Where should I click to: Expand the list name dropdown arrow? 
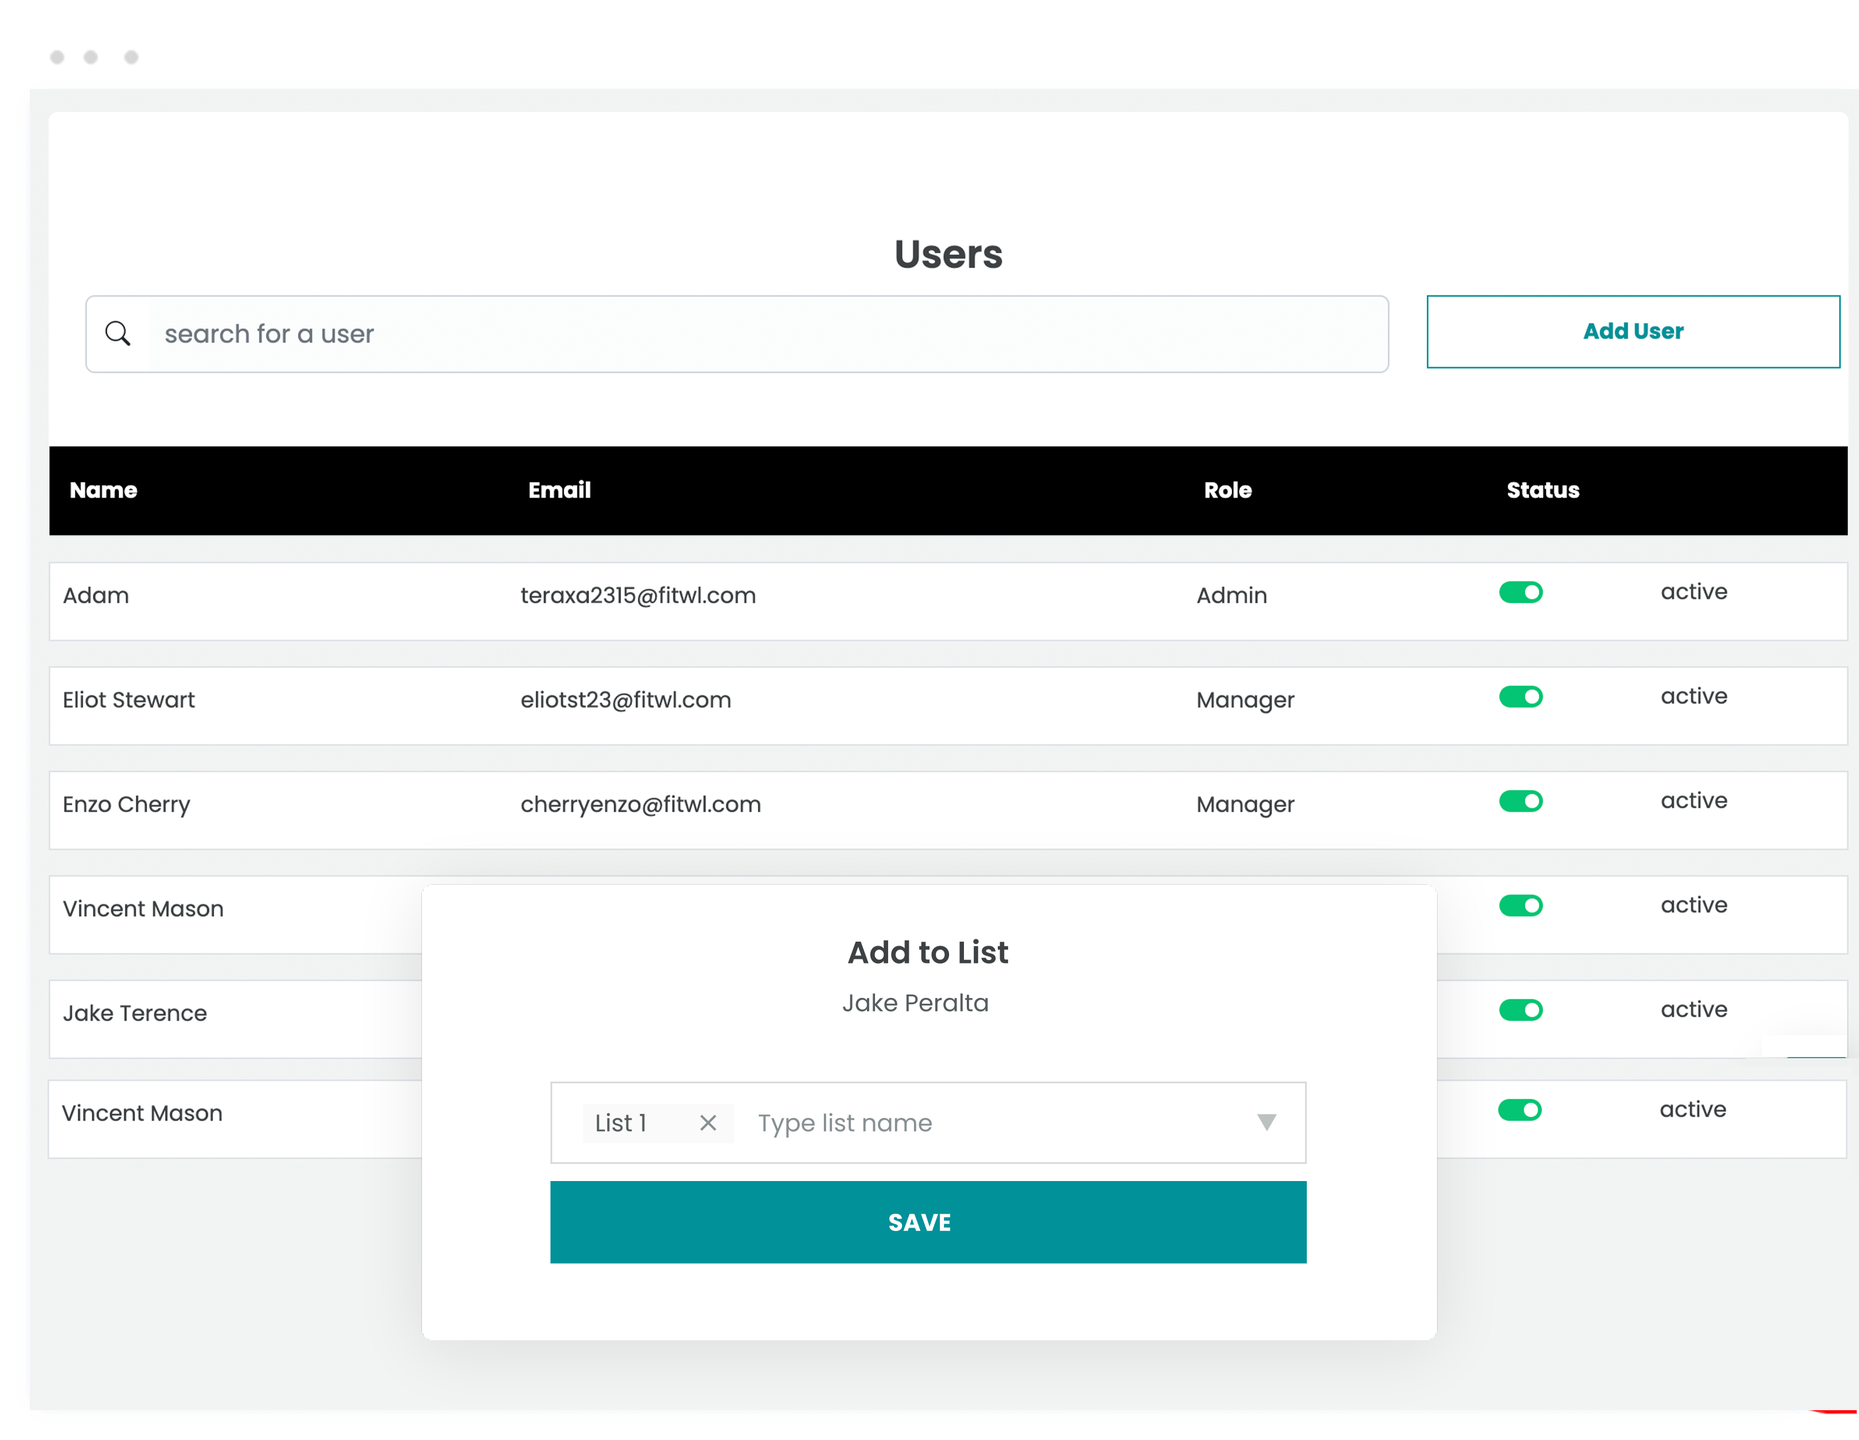(1266, 1123)
